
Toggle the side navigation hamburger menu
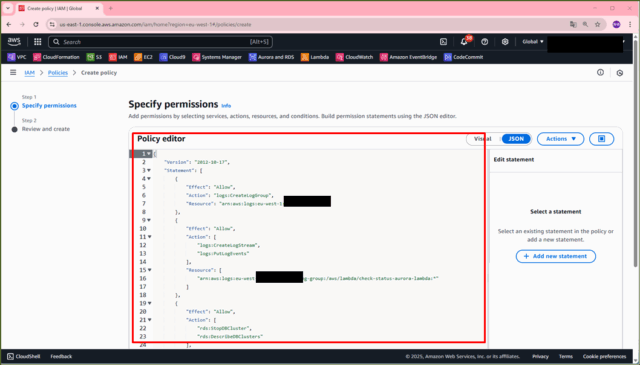[x=13, y=72]
